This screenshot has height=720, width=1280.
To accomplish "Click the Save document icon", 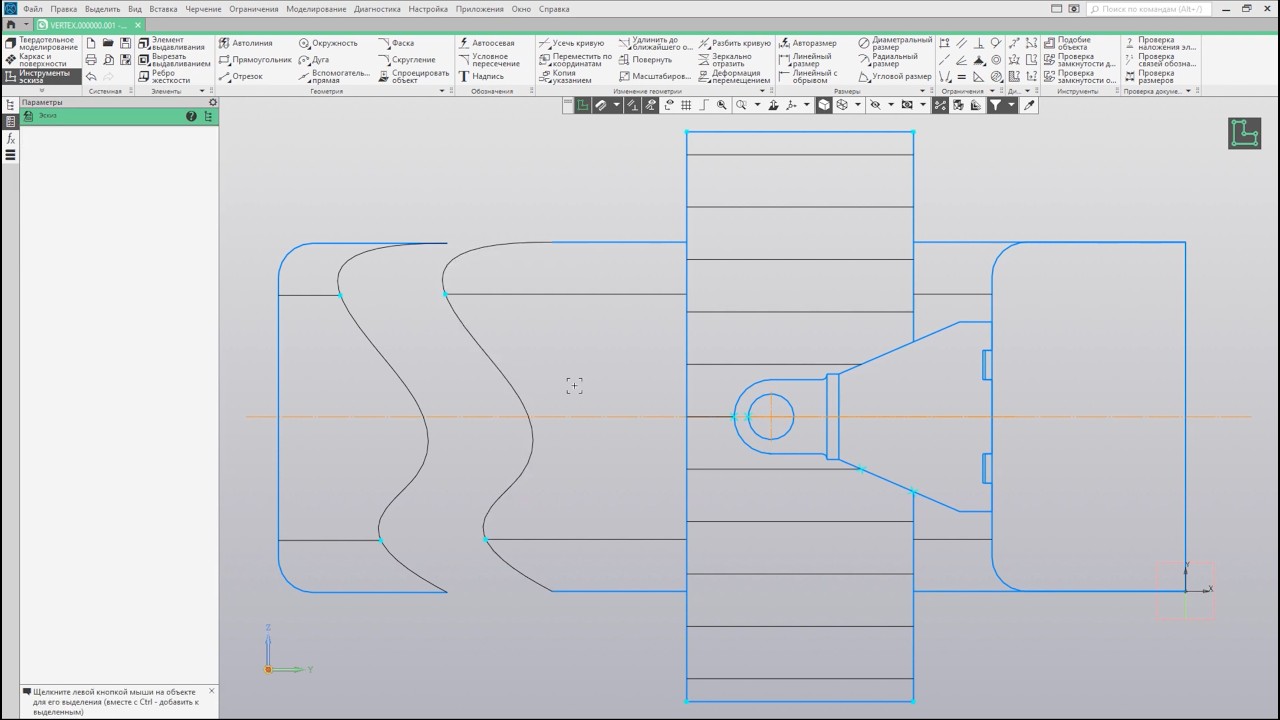I will 125,43.
